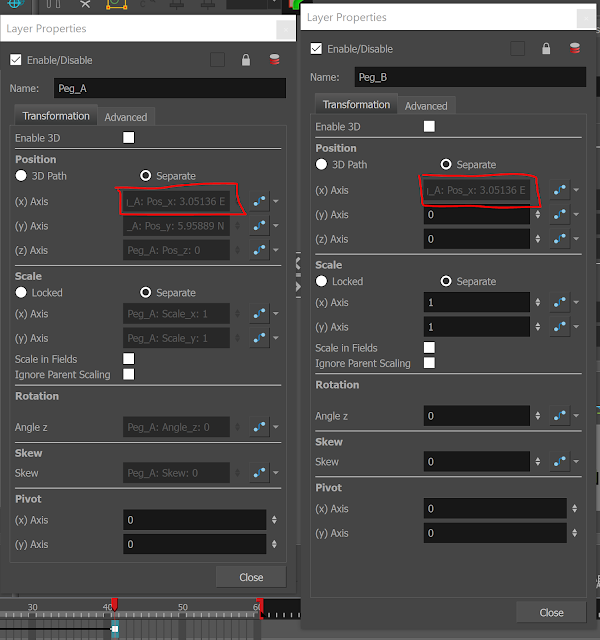Check Enable 3D in Peg_A panel
The height and width of the screenshot is (640, 600).
coord(129,138)
